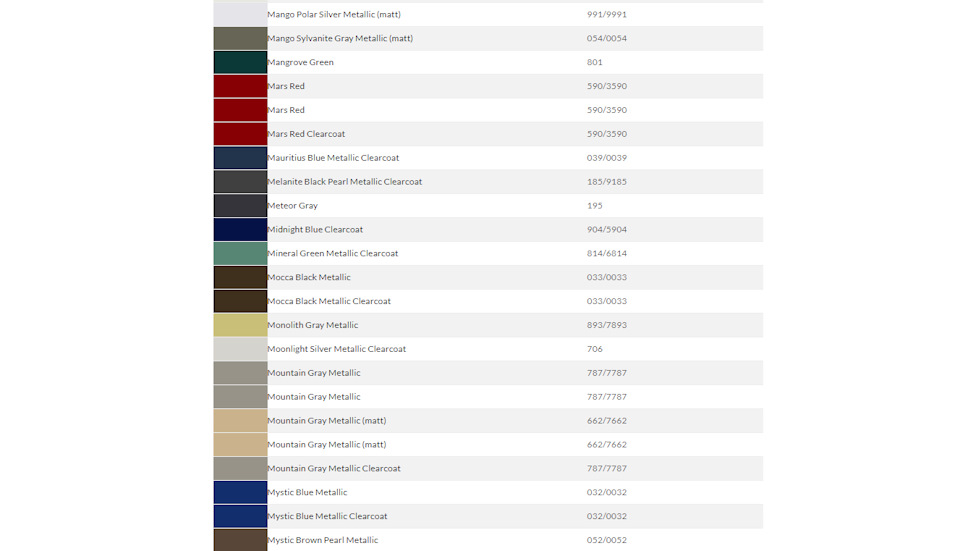The width and height of the screenshot is (960, 551).
Task: Choose the Mystic Blue Metallic Clearcoat swatch
Action: point(240,515)
